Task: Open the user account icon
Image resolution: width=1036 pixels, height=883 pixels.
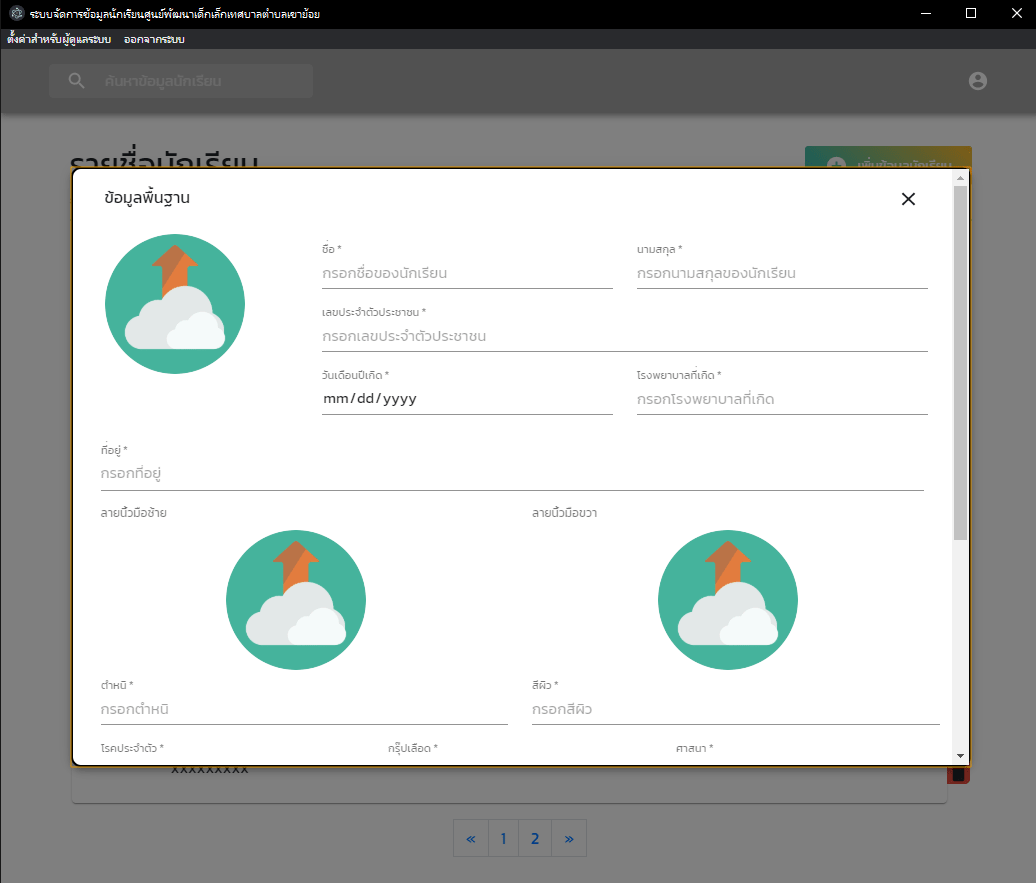Action: (977, 81)
